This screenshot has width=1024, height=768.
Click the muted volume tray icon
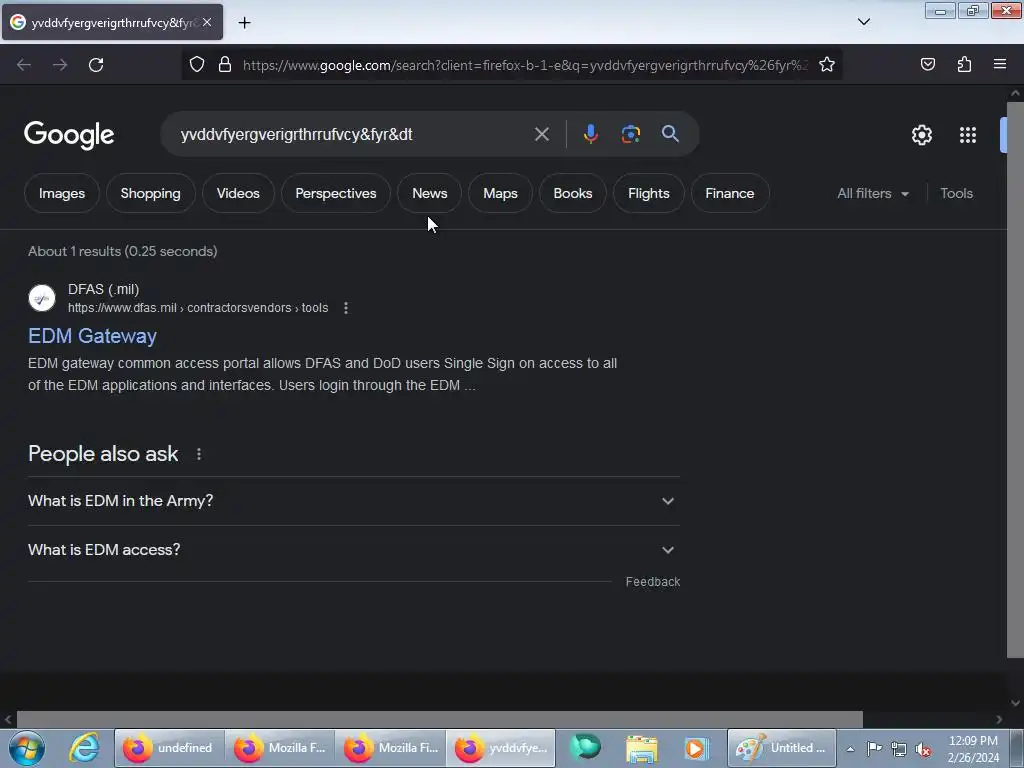click(x=923, y=749)
